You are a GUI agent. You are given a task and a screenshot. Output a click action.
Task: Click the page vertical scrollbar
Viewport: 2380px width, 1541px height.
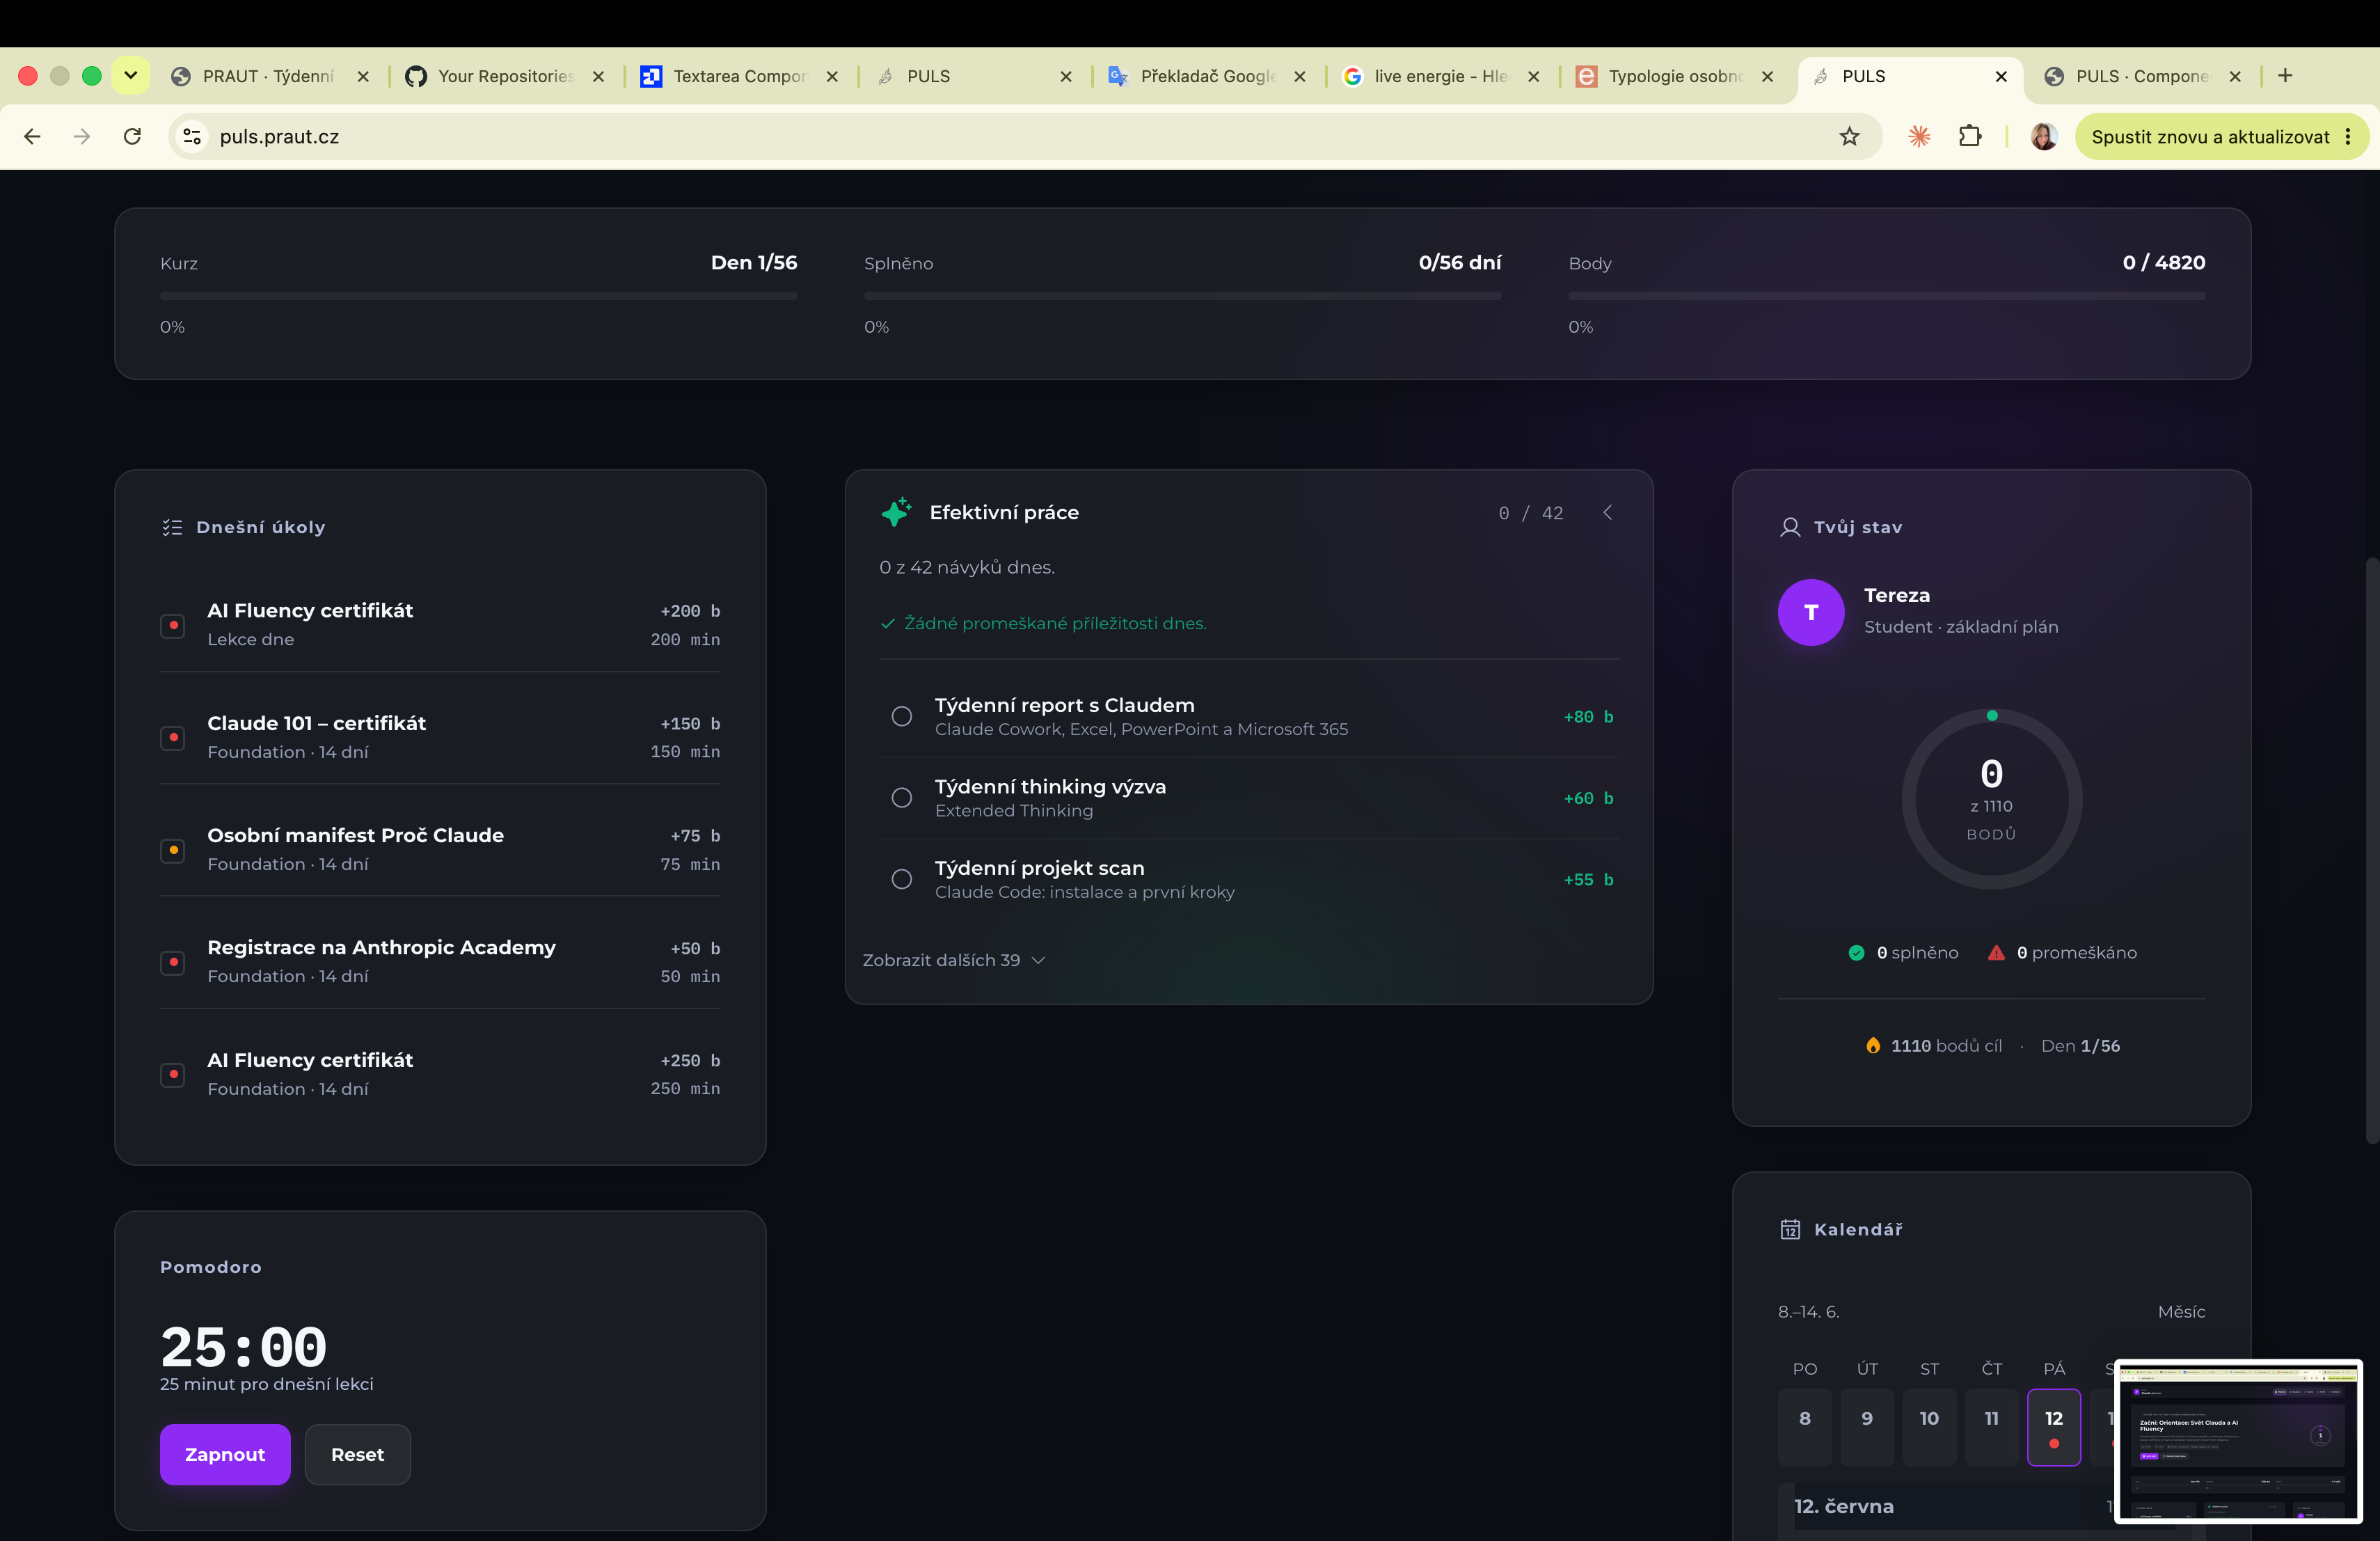tap(2372, 850)
